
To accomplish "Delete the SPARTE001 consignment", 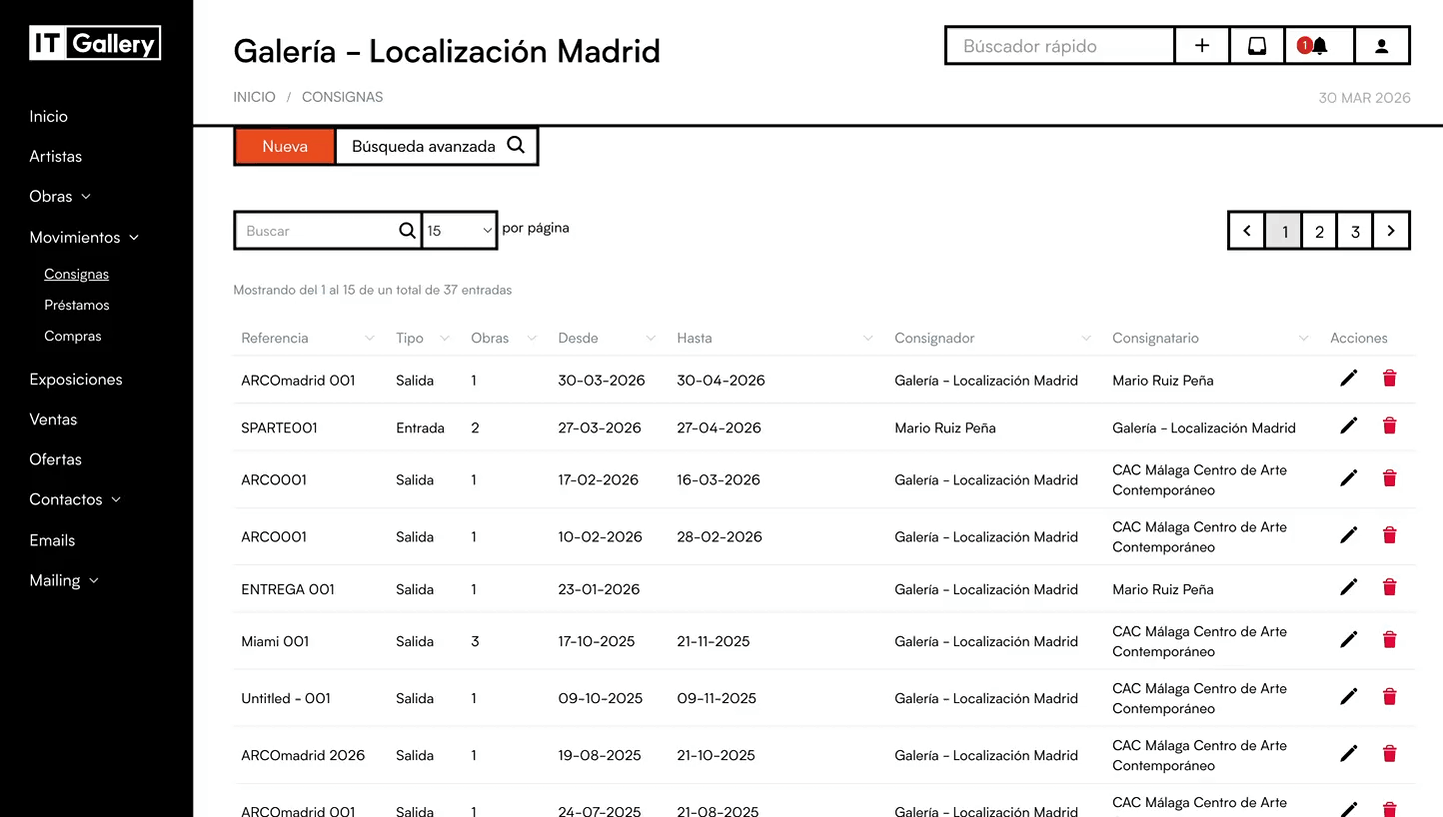I will click(x=1389, y=426).
